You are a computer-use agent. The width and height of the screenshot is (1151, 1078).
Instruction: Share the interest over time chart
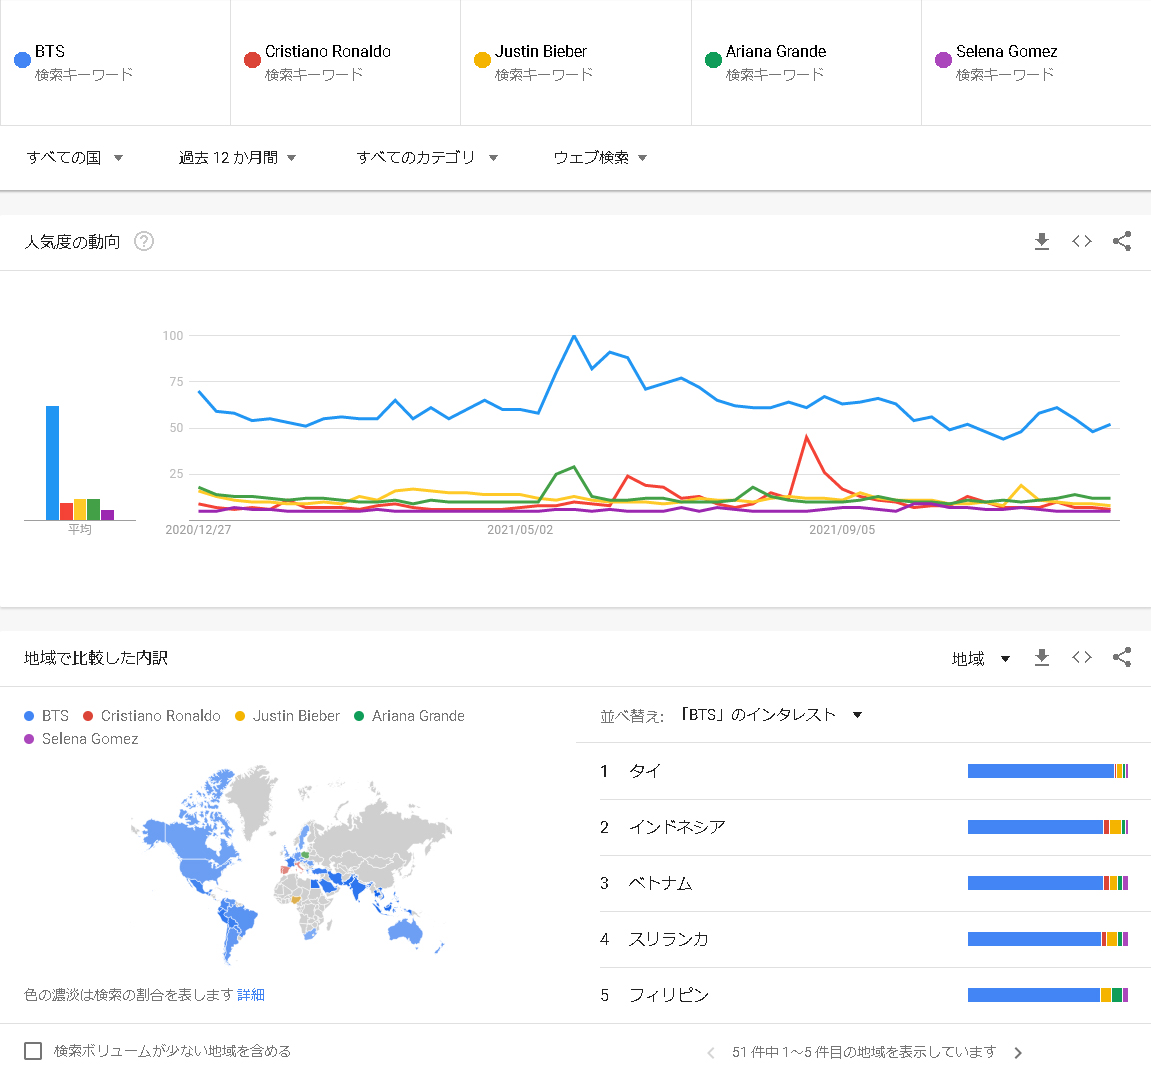[x=1122, y=241]
